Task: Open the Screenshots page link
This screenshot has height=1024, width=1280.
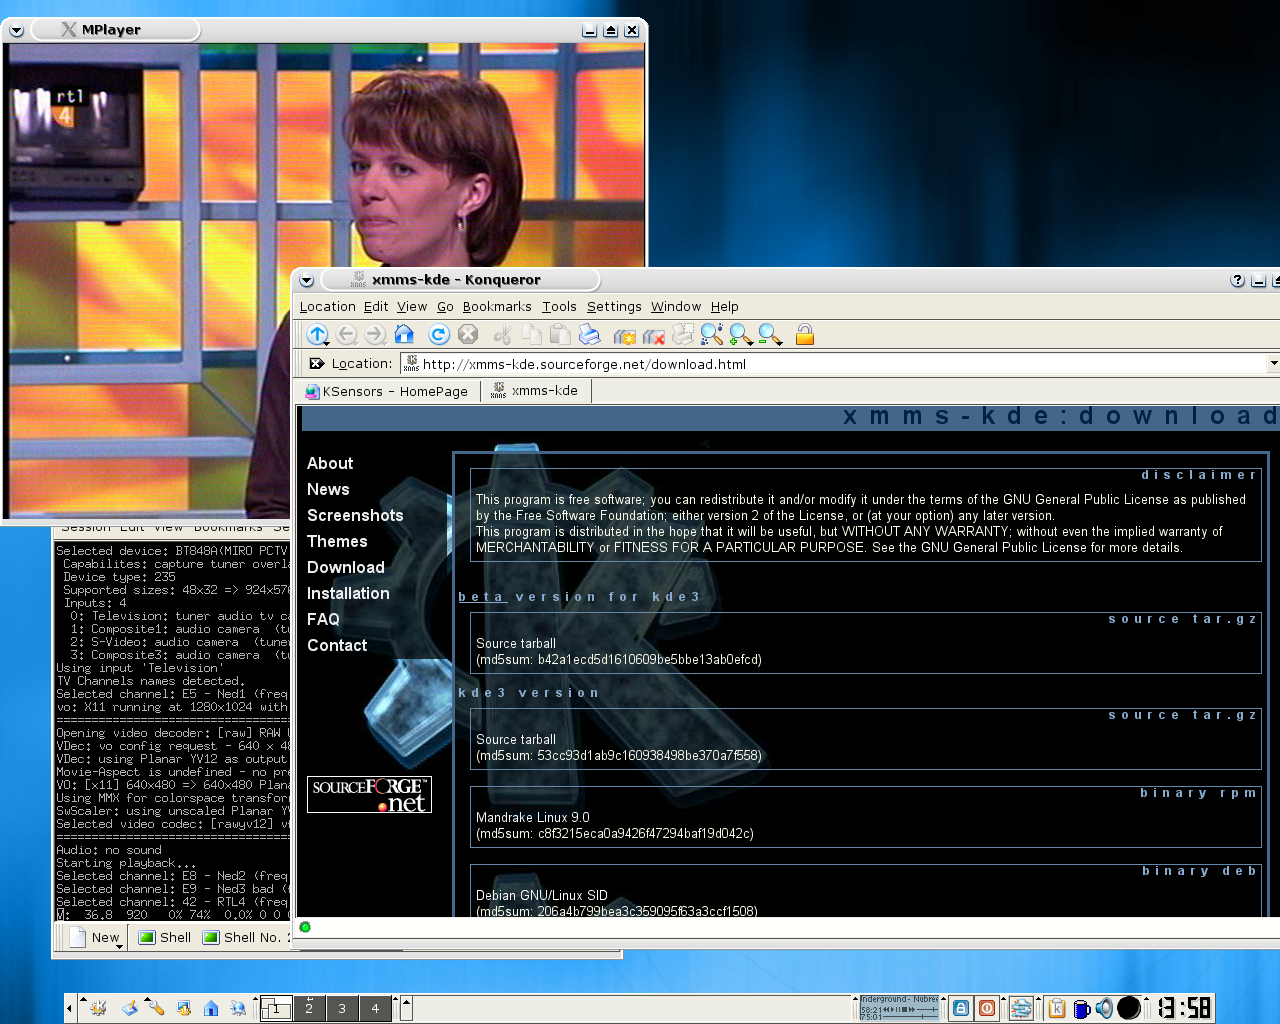Action: [x=355, y=515]
